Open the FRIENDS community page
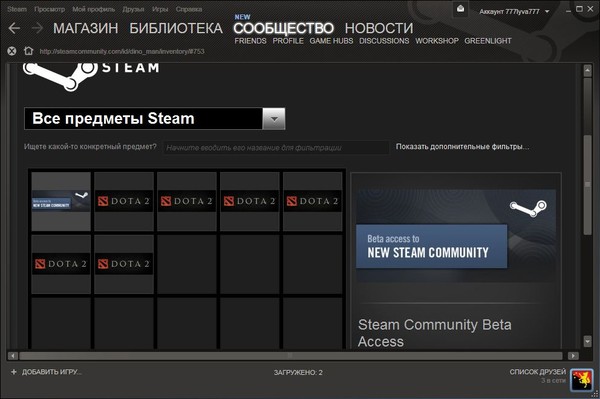 (x=250, y=41)
